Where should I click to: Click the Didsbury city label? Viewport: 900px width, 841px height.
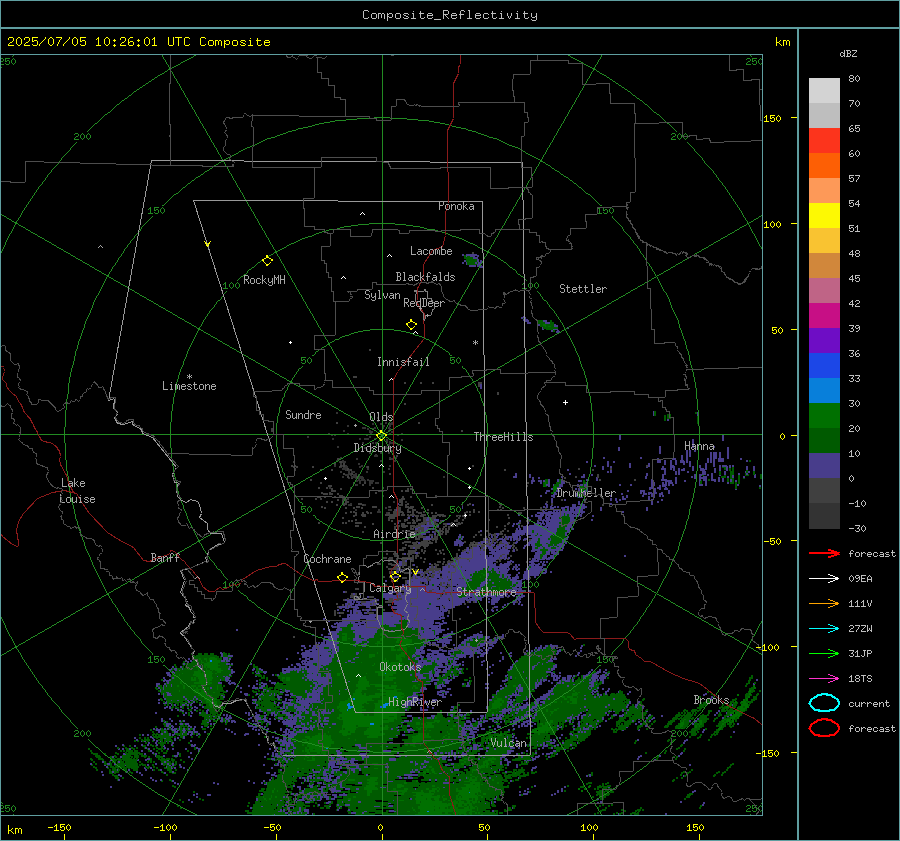pos(377,448)
